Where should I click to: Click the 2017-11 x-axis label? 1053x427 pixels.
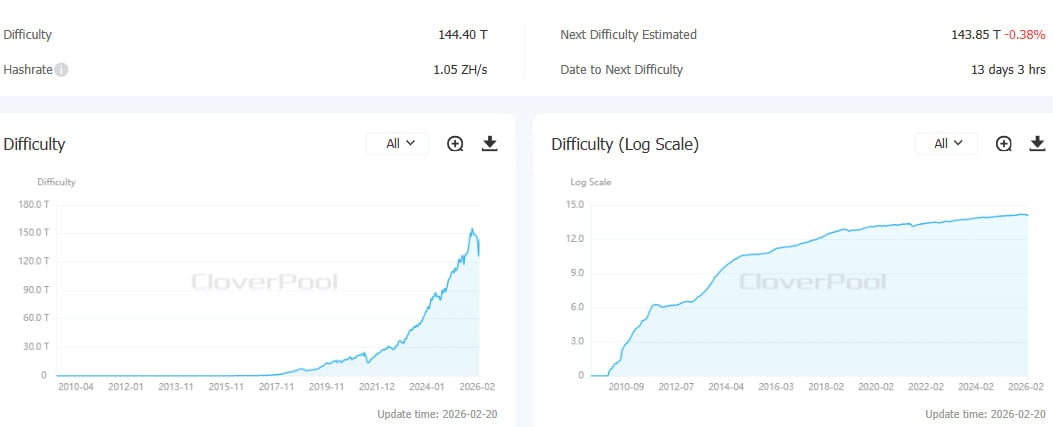277,386
